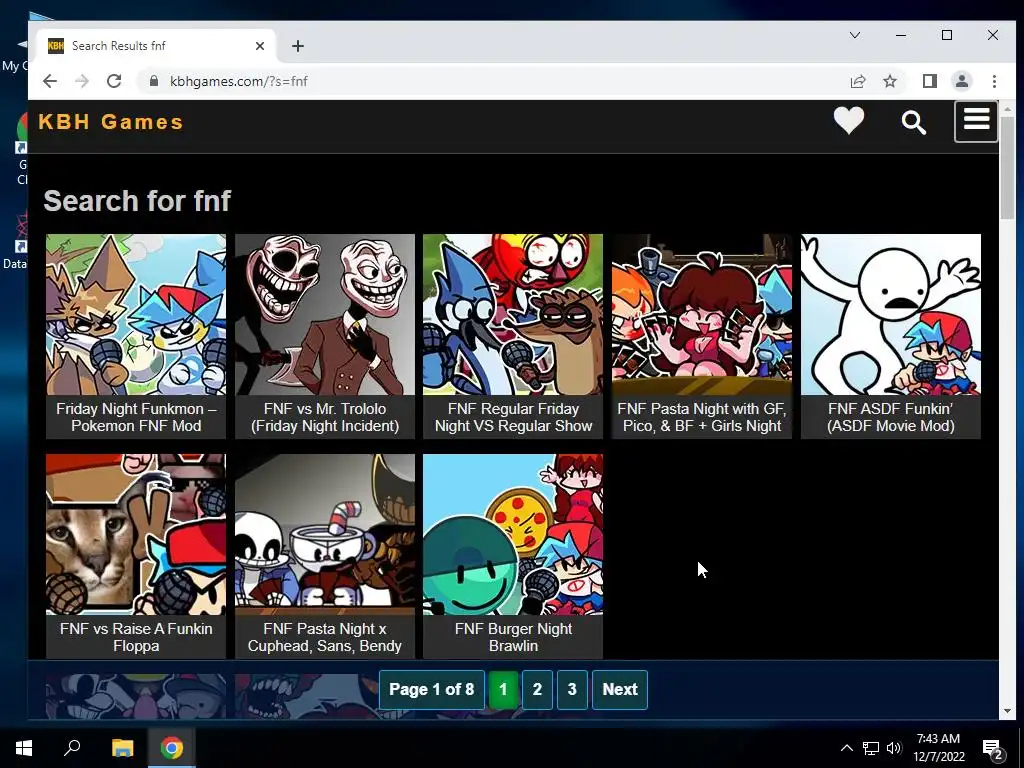Image resolution: width=1024 pixels, height=768 pixels.
Task: Open volume control tray icon
Action: pos(894,748)
